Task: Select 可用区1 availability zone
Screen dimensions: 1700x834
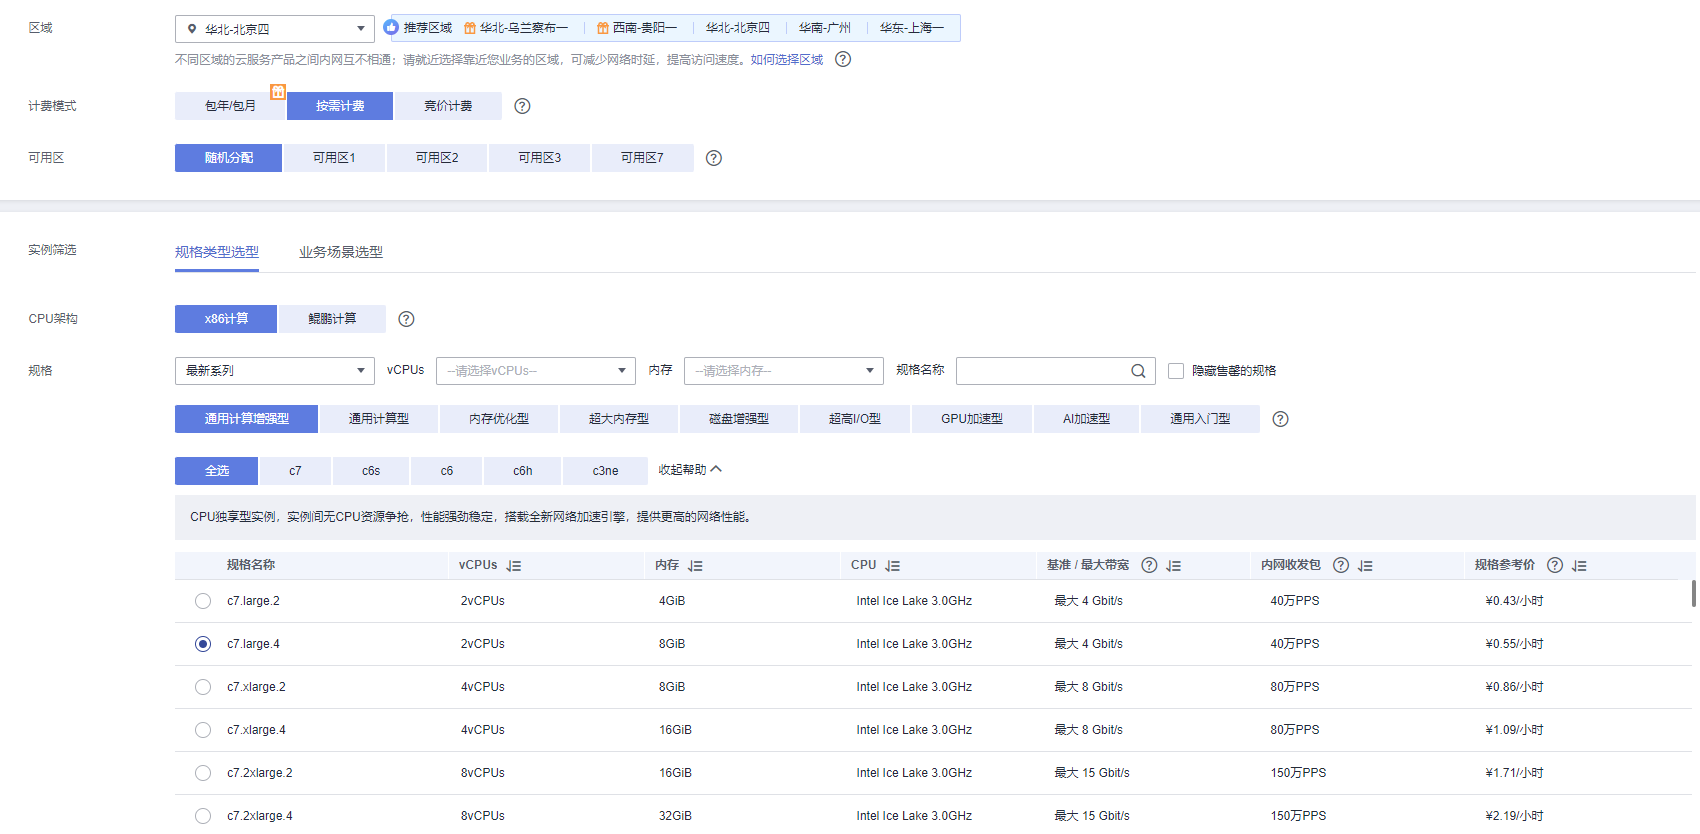Action: 334,158
